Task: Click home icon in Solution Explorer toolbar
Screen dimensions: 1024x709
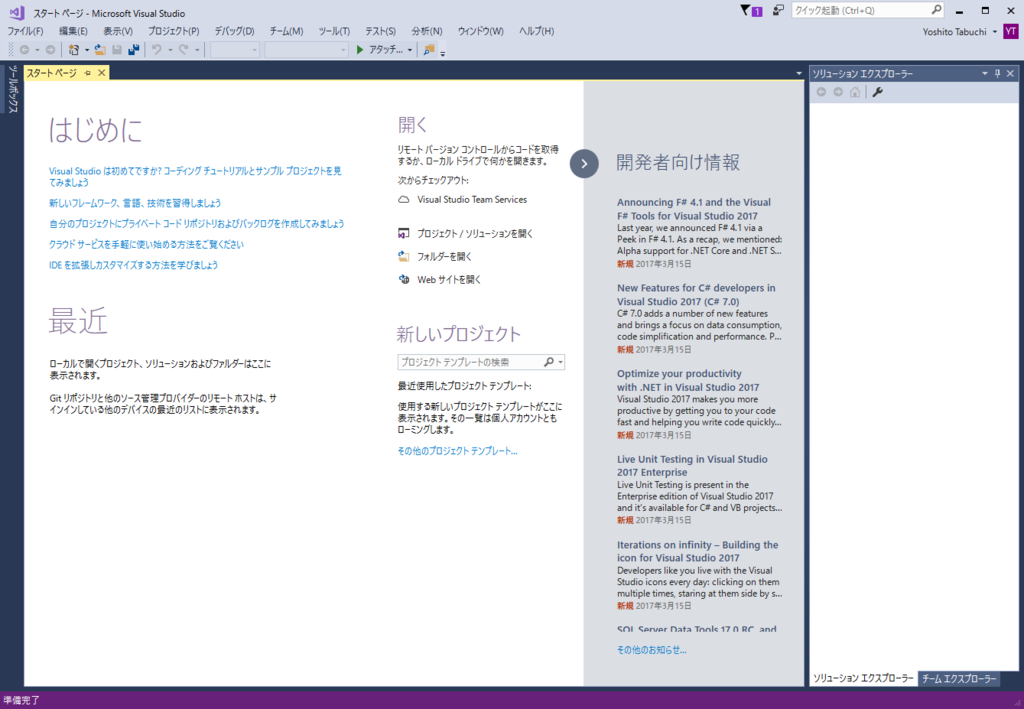Action: click(x=855, y=93)
